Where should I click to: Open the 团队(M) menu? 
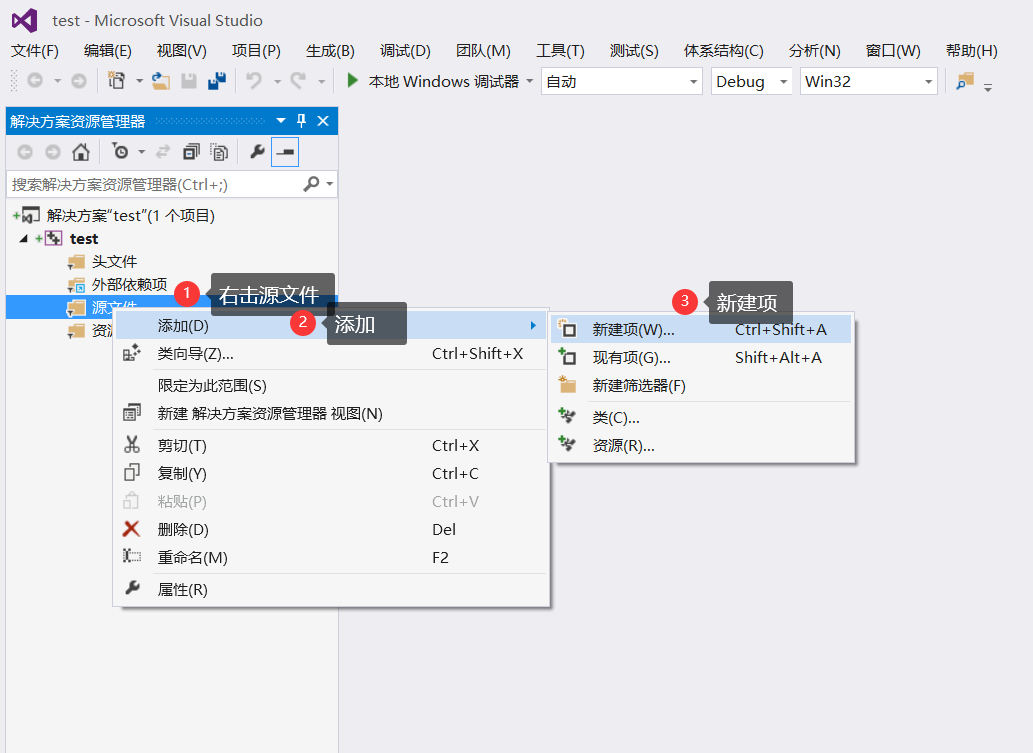pos(484,51)
